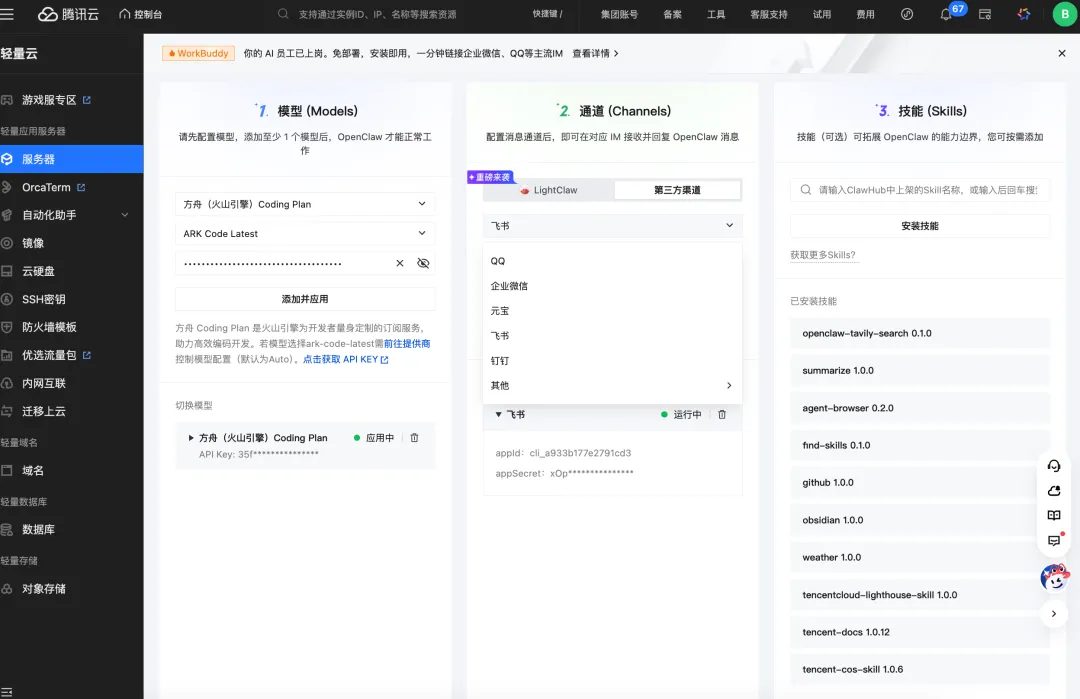Click the WorkBuddy badge in banner

click(x=198, y=53)
